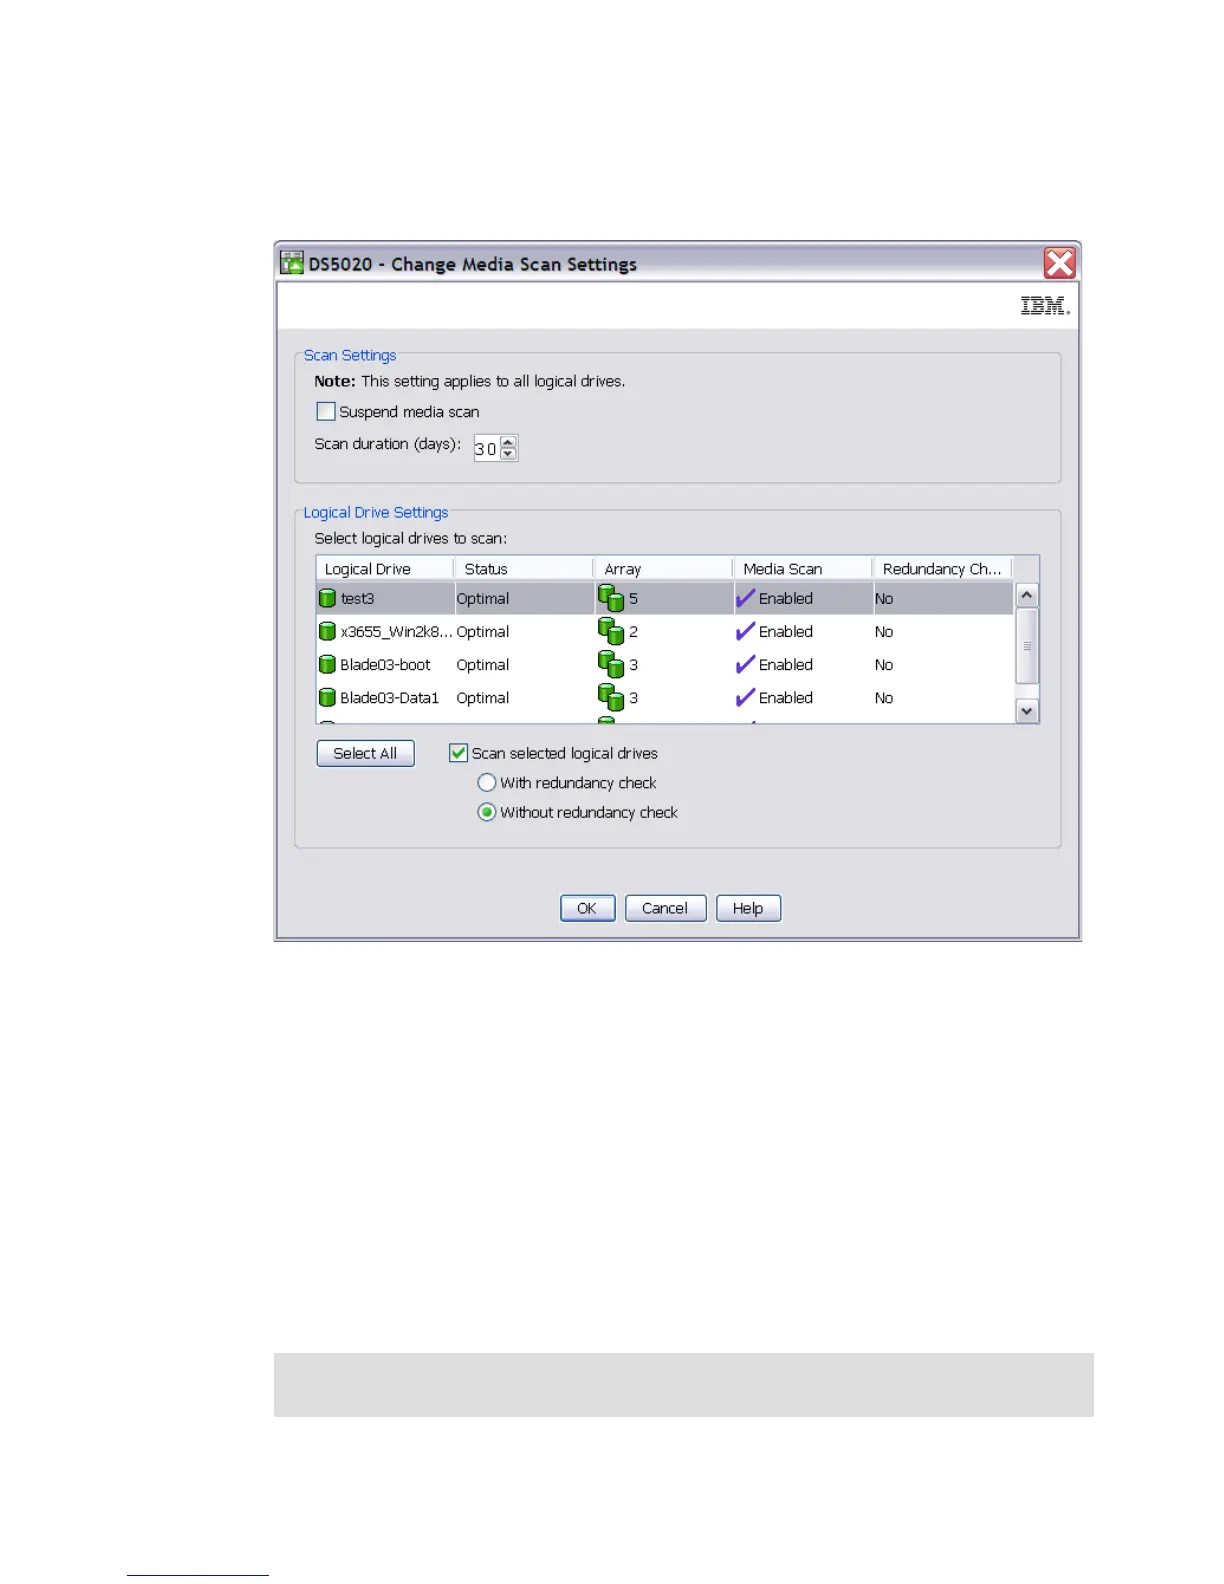Enable Suspend media scan checkbox

click(x=326, y=411)
